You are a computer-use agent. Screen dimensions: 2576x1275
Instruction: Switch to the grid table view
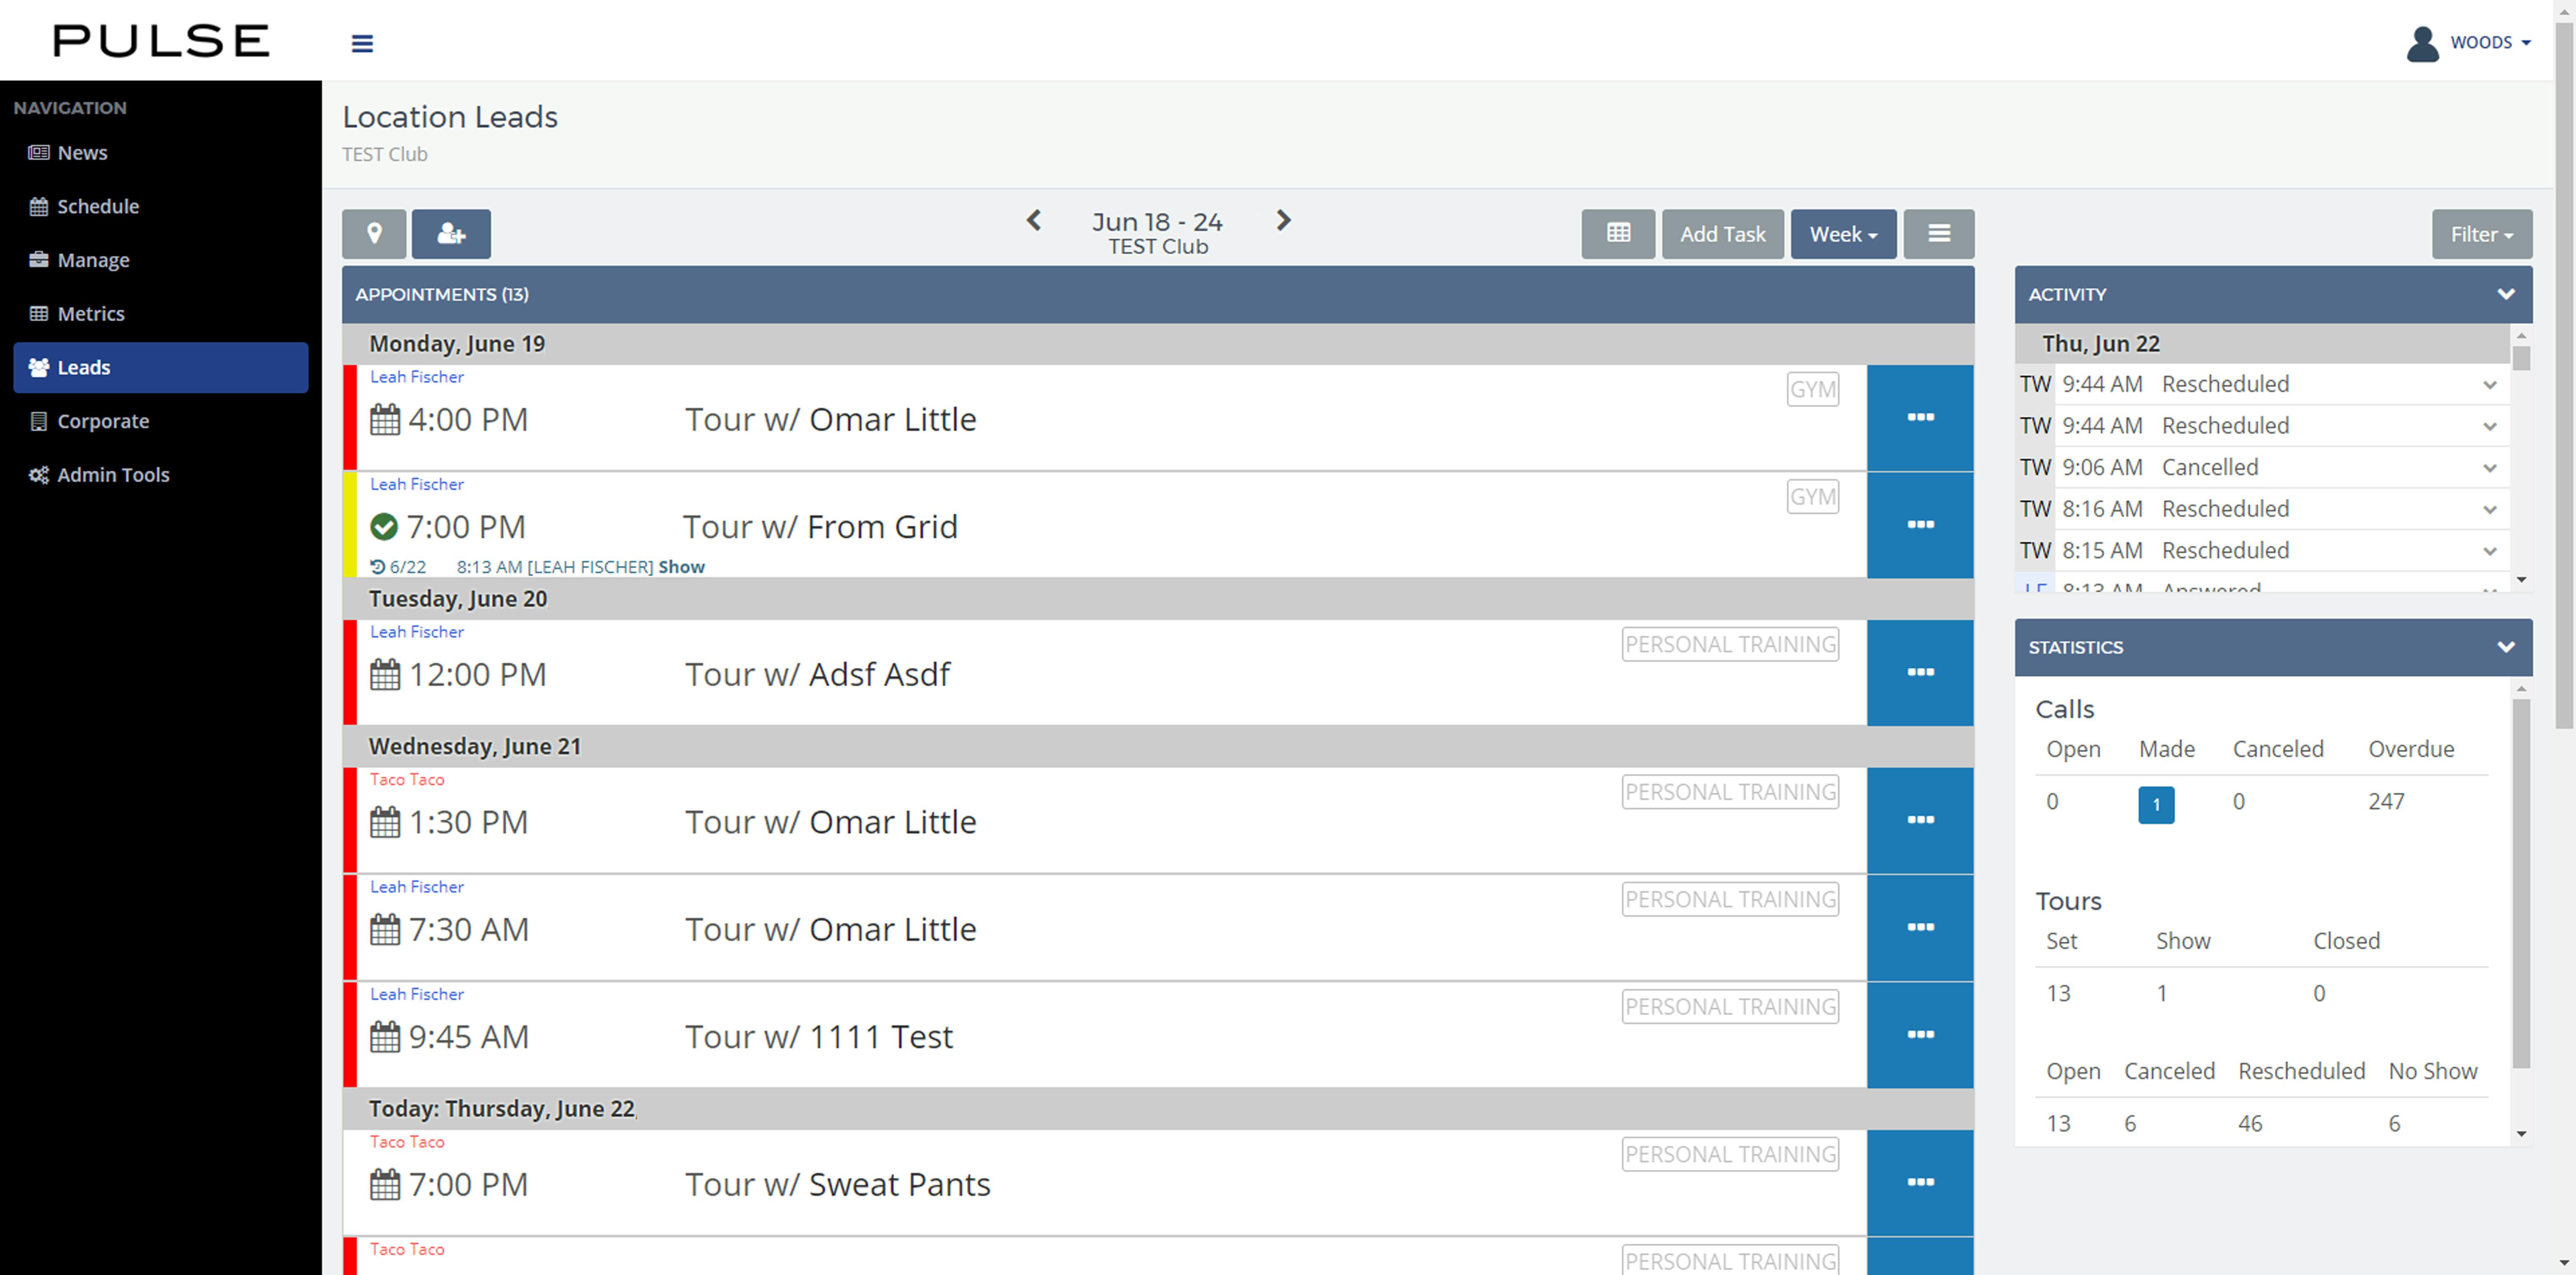[1618, 233]
